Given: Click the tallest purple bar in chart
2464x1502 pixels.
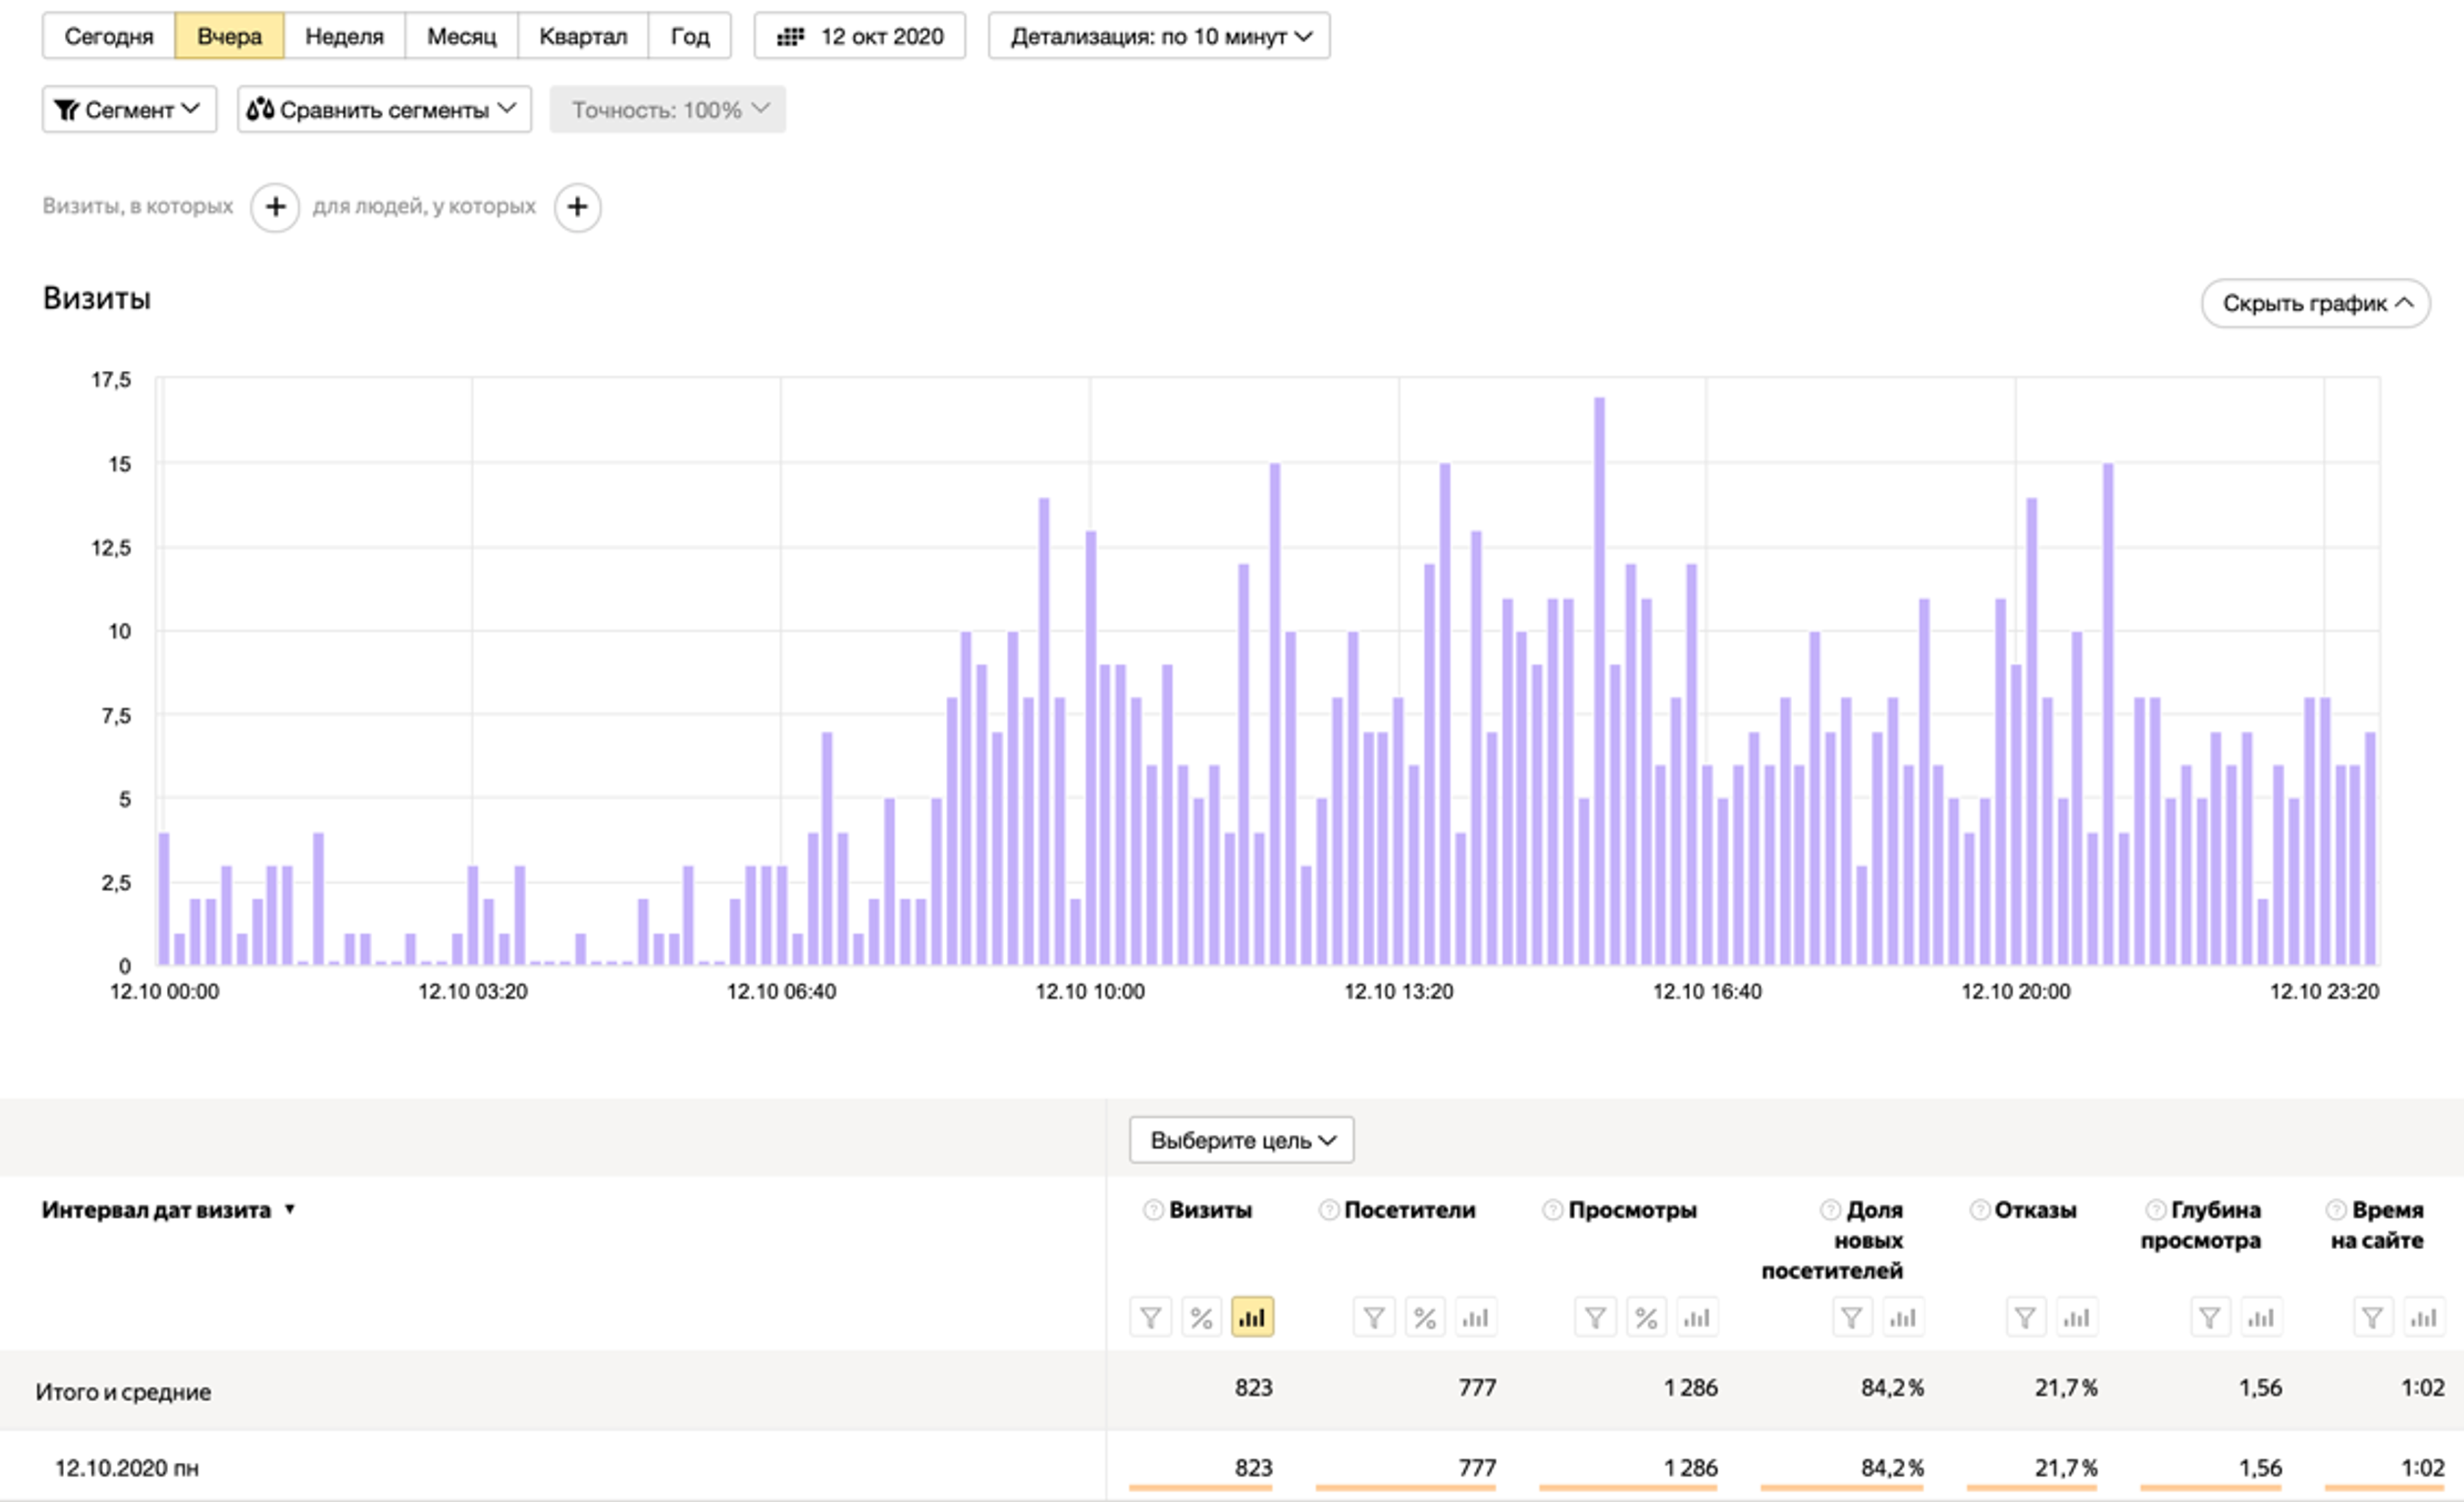Looking at the screenshot, I should [1599, 680].
